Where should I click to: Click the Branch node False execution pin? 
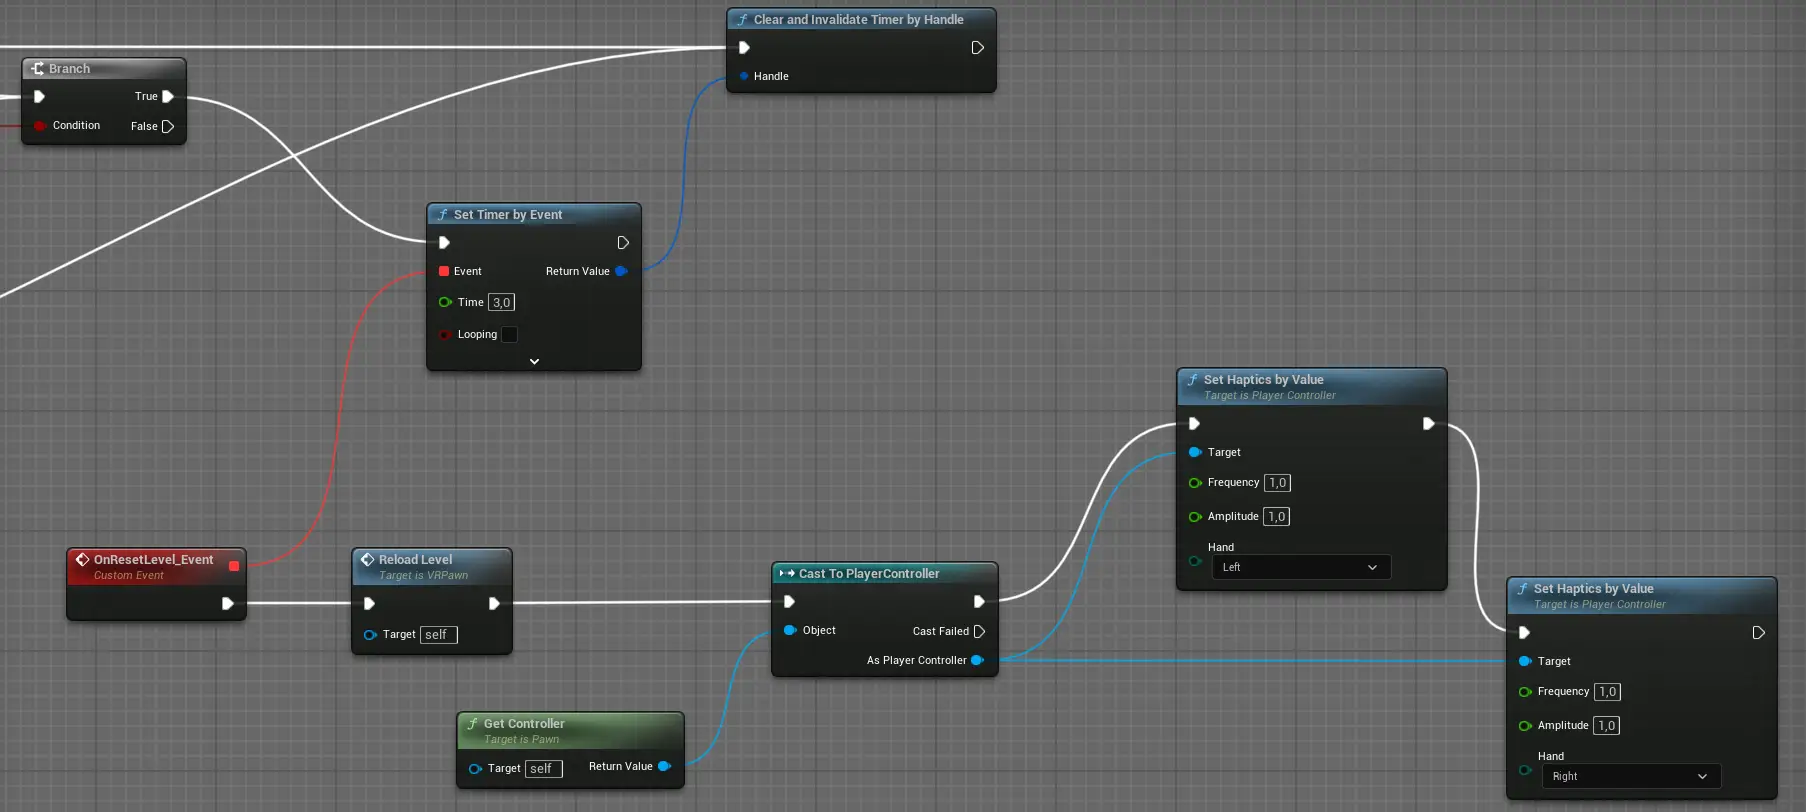click(168, 127)
